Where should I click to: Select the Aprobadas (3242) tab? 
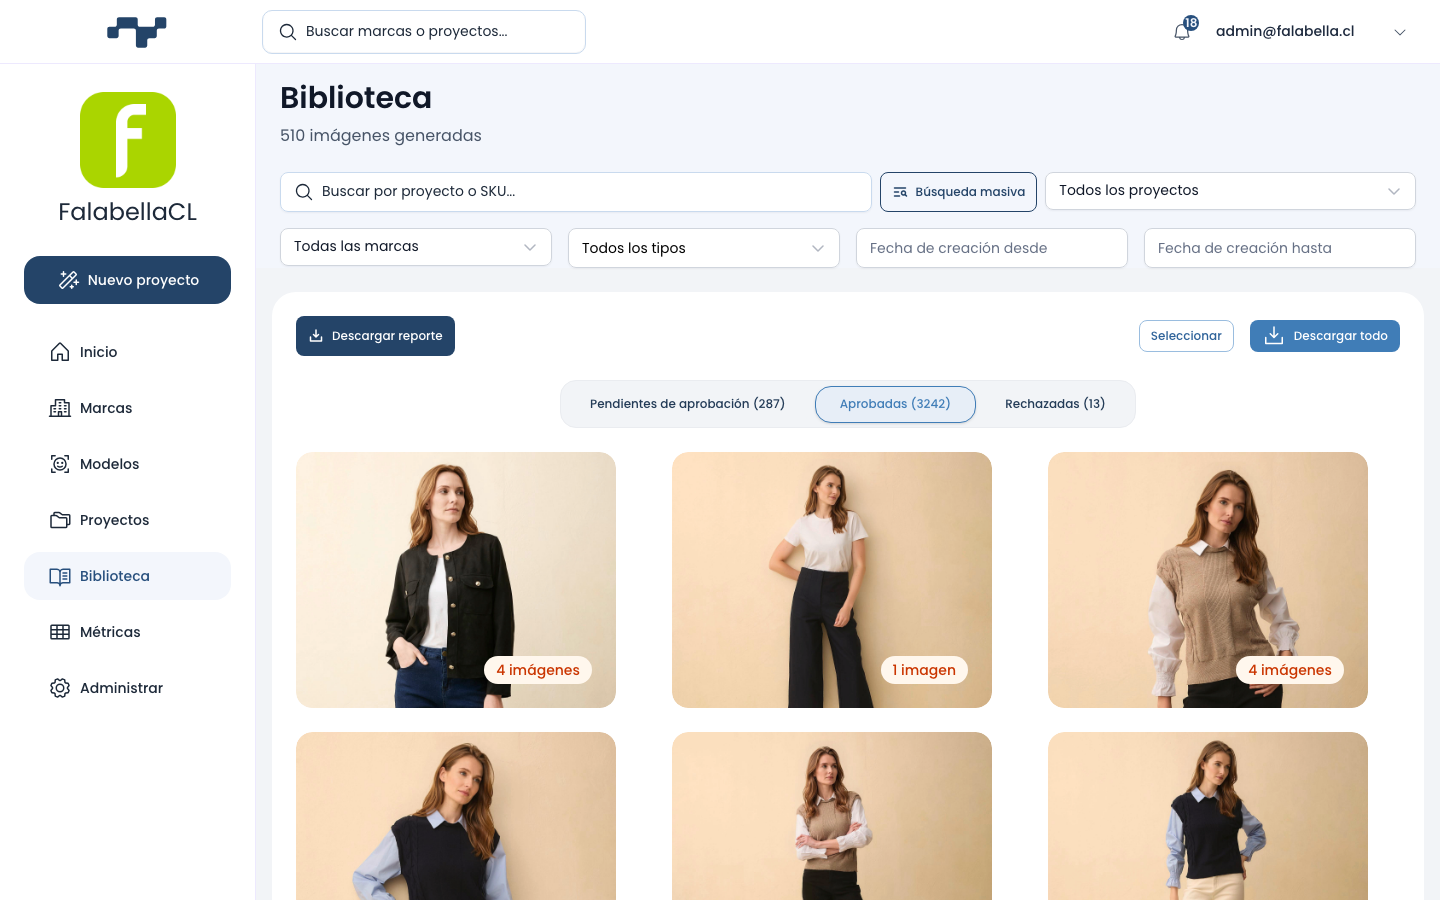895,404
